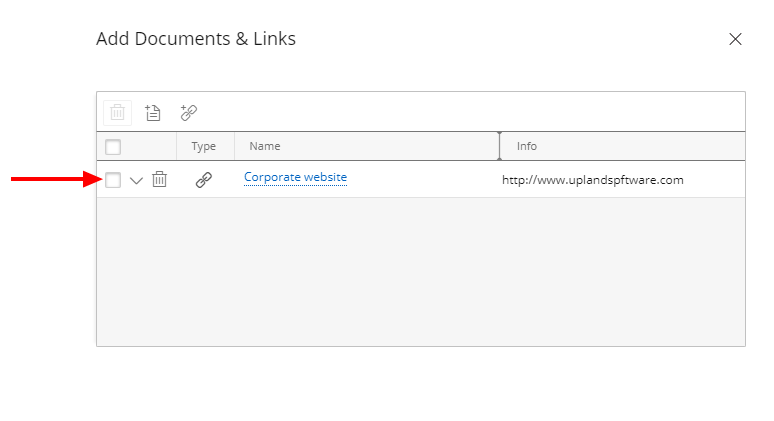
Task: Close the Add Documents & Links dialog
Action: (735, 39)
